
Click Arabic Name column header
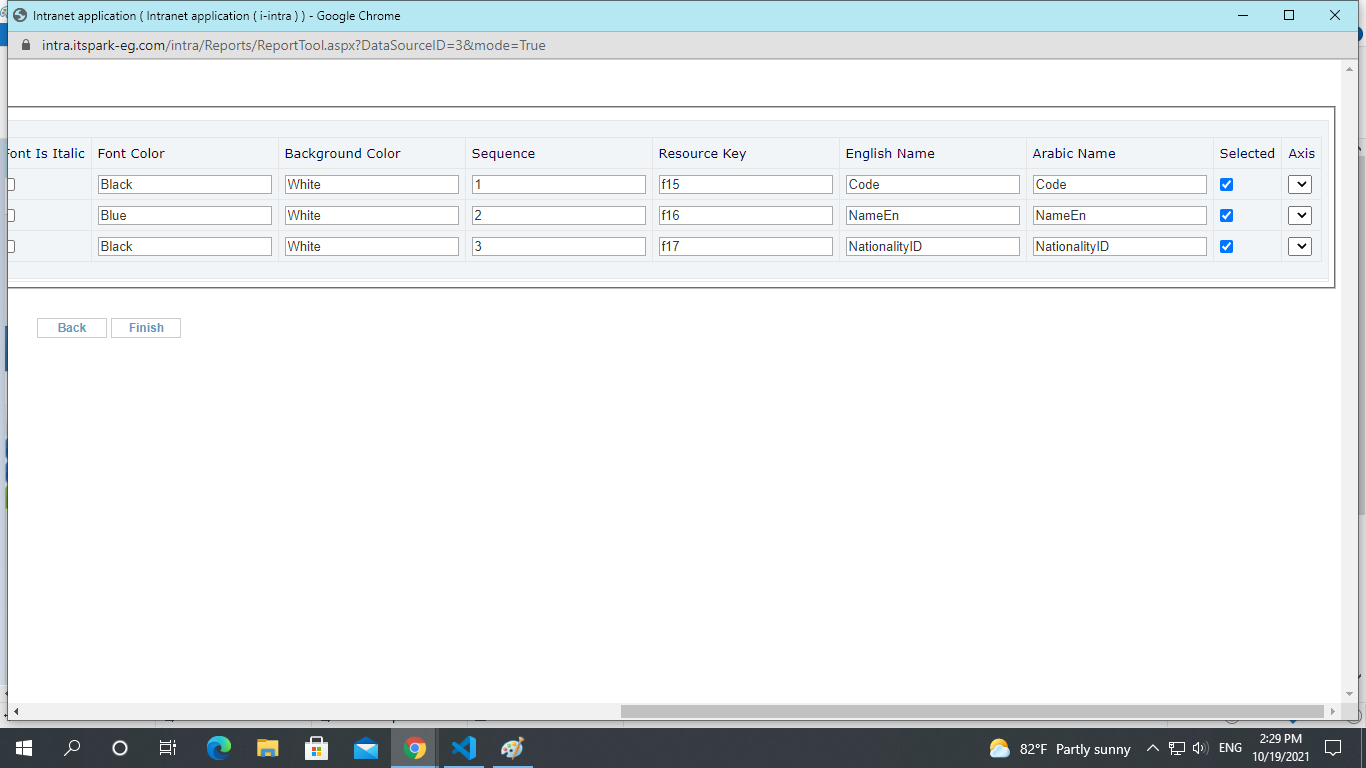point(1074,153)
